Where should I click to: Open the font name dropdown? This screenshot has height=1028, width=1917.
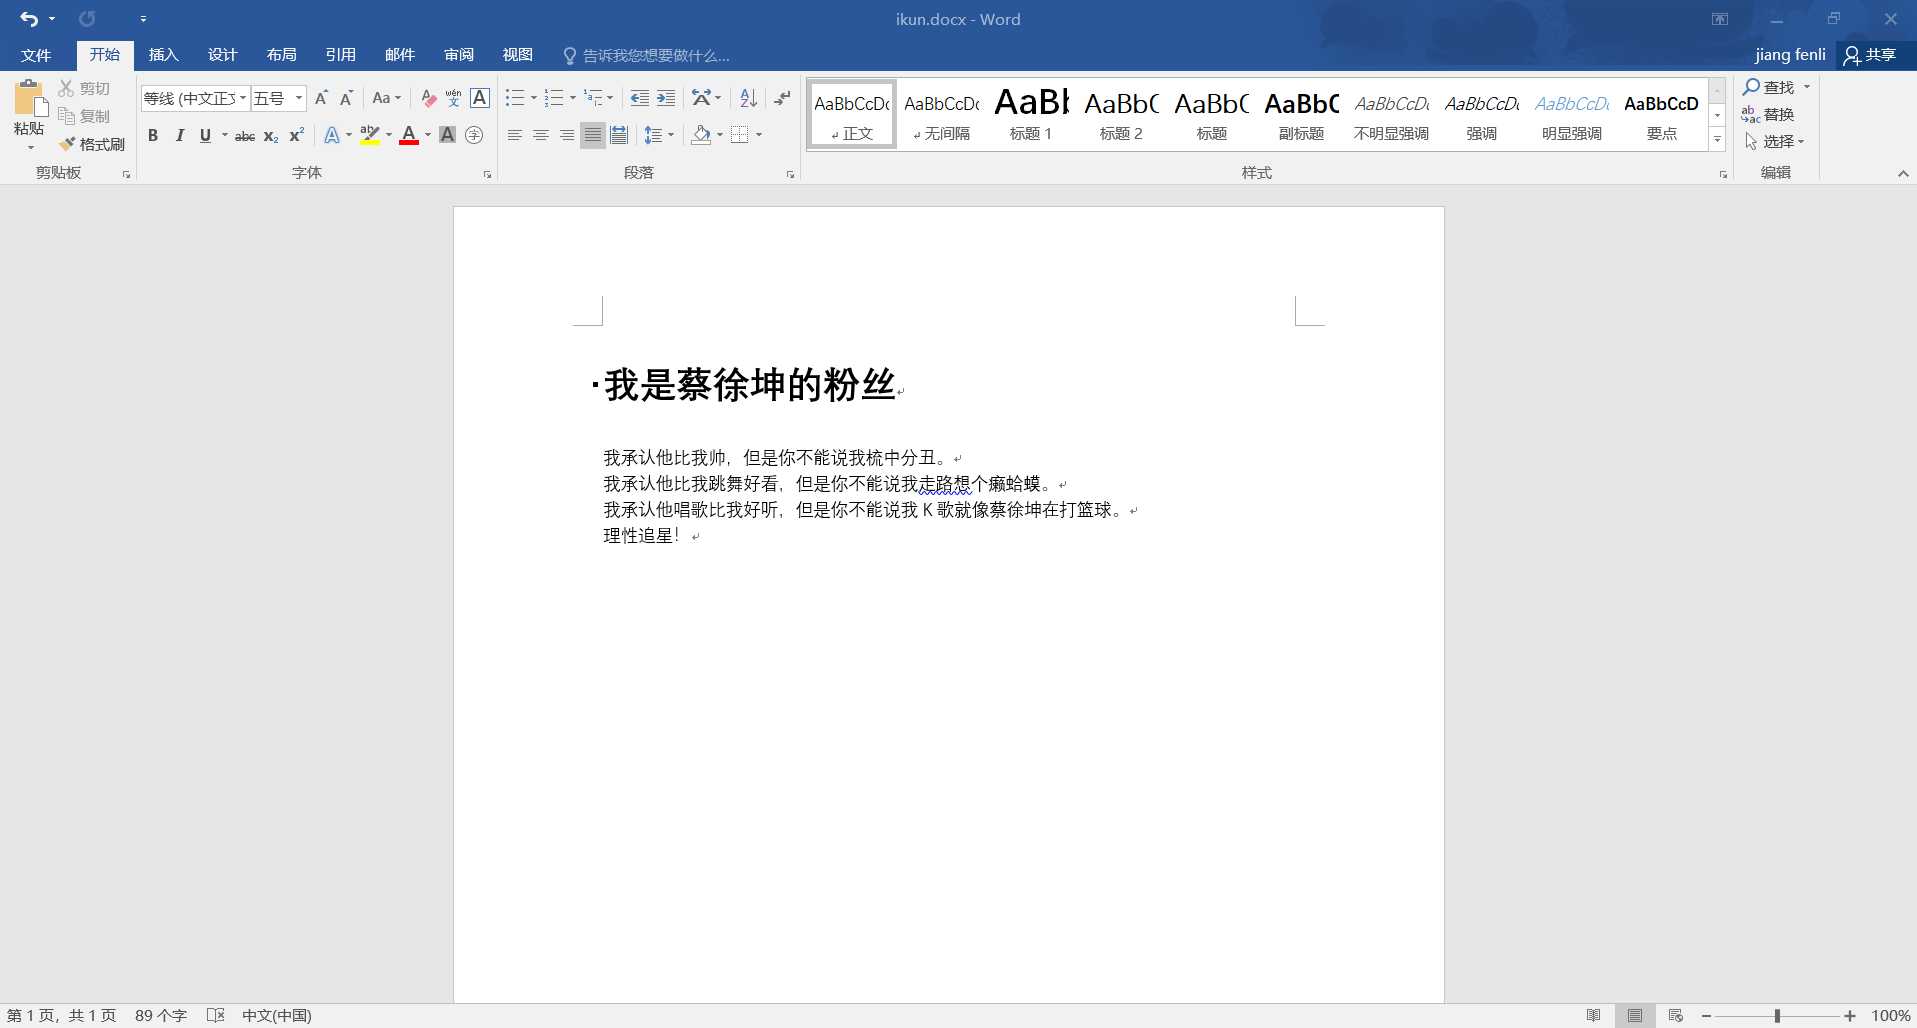(243, 98)
